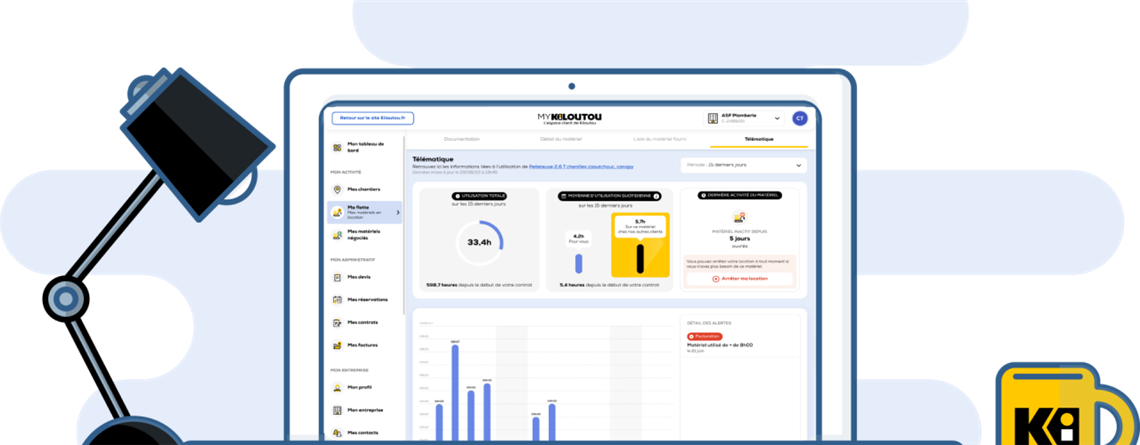Switch to the Détail du matériel tab
Viewport: 1140px width, 445px height.
561,138
